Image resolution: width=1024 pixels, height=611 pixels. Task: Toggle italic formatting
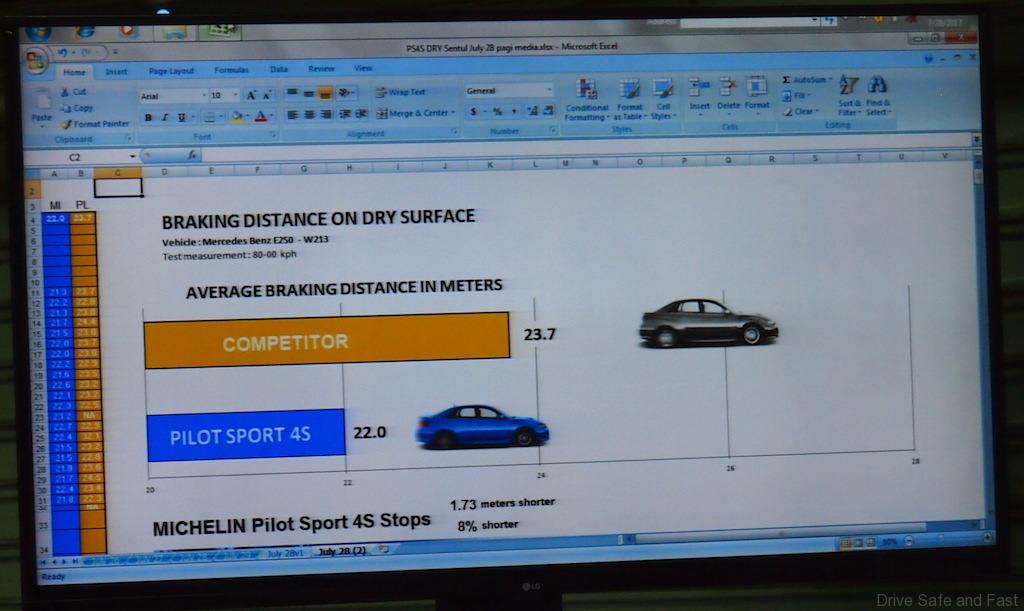[164, 117]
